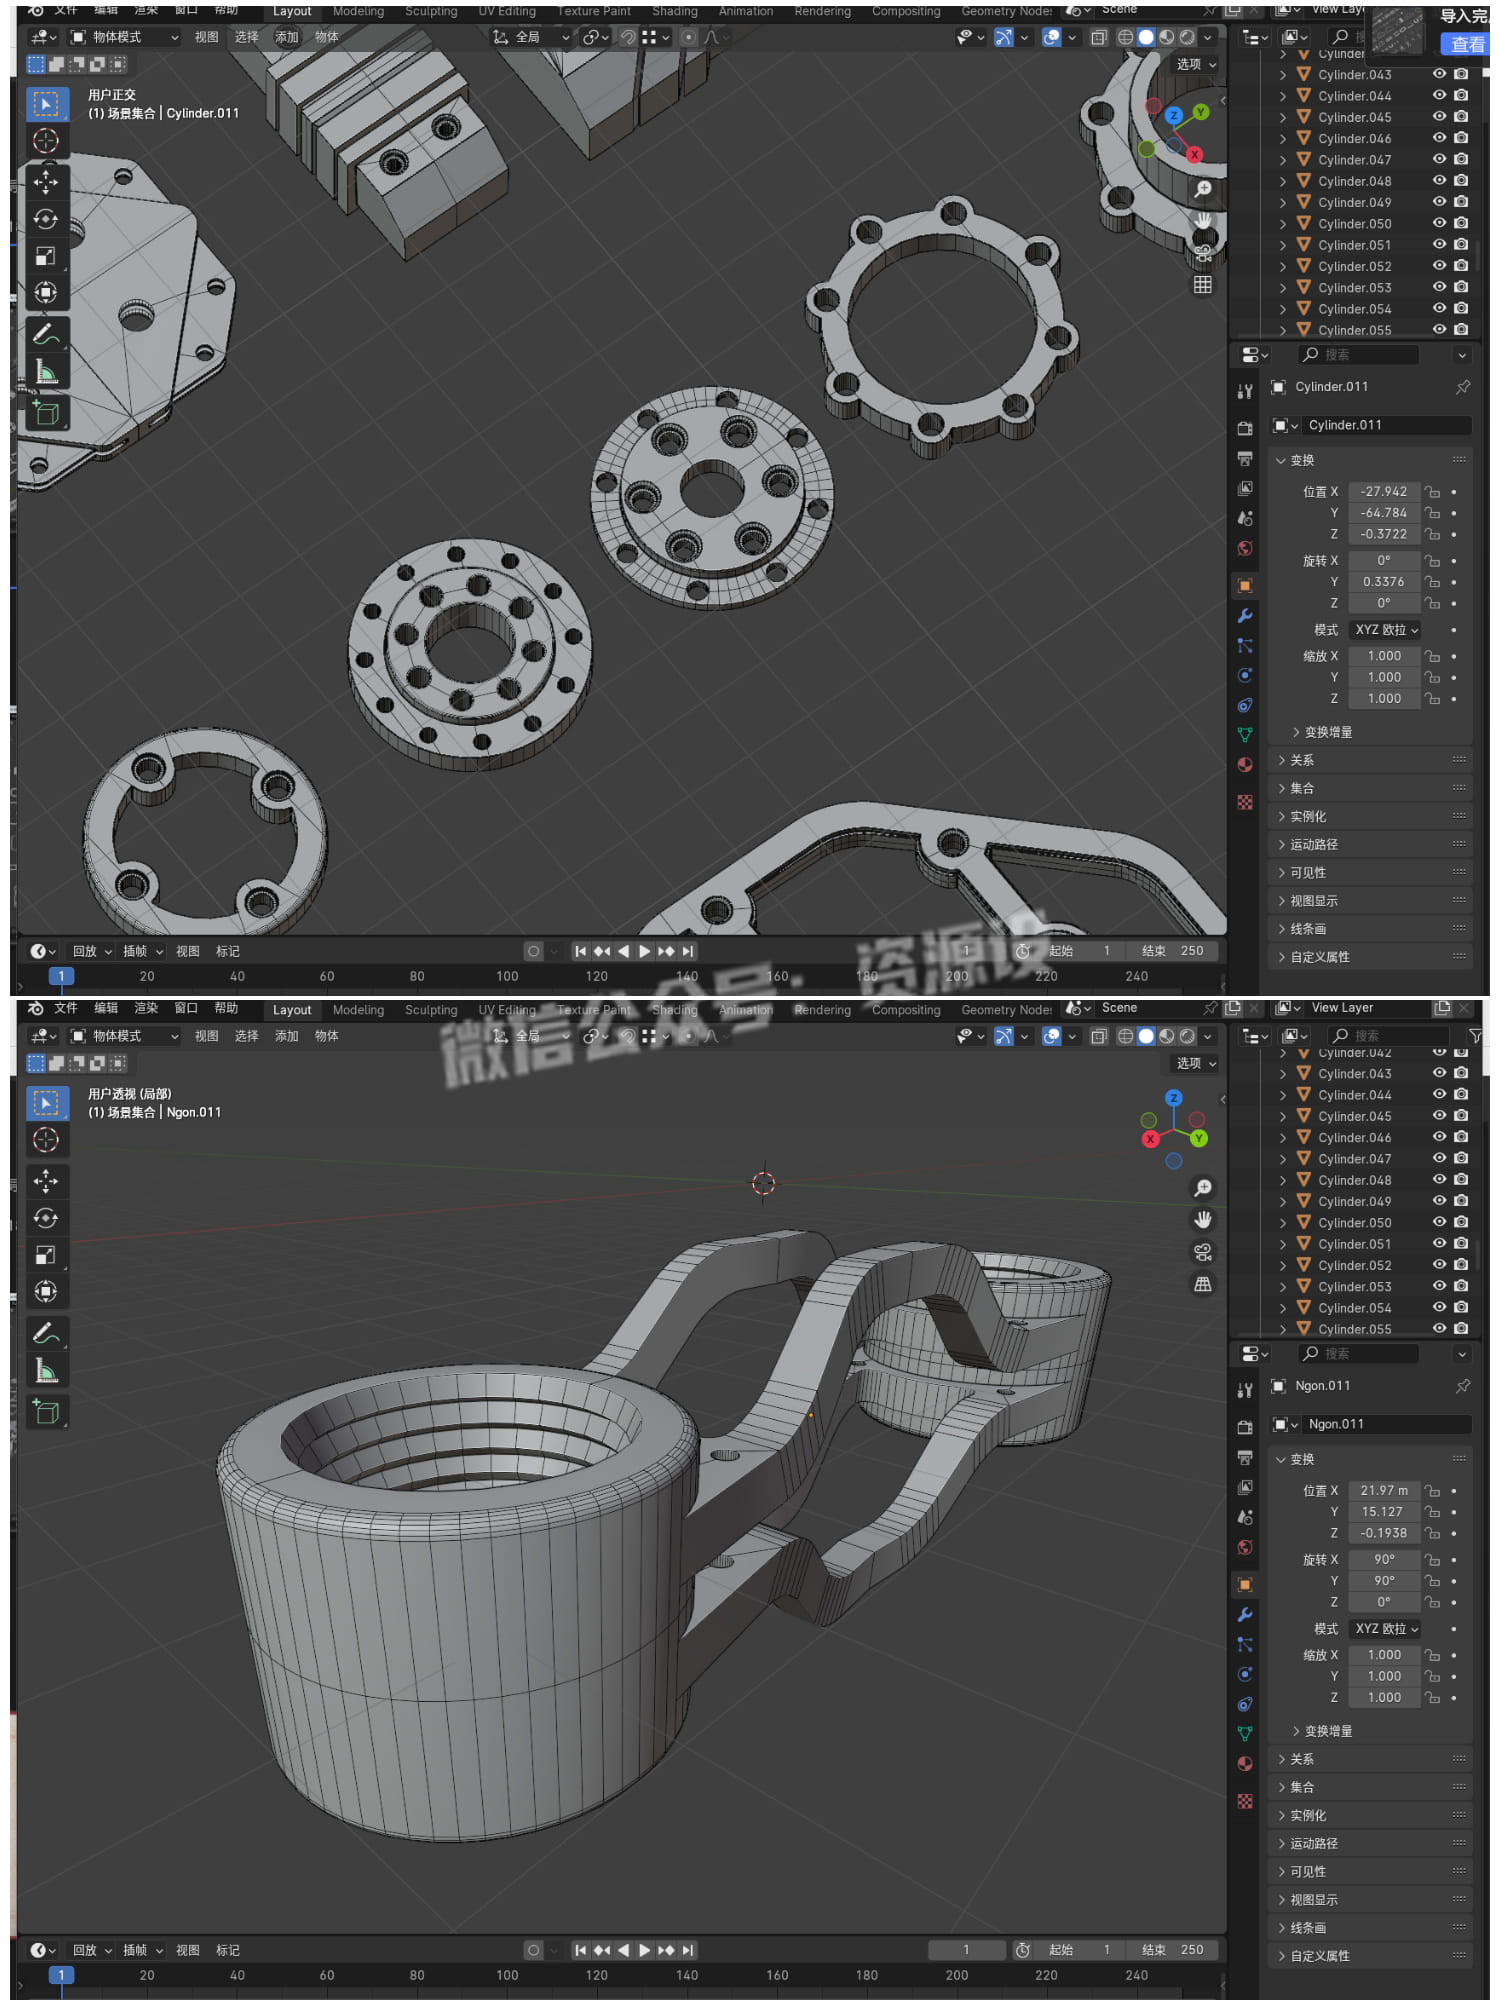Open Texture properties tab in lower properties panel
Screen dimensions: 1500x2000
(1245, 1801)
